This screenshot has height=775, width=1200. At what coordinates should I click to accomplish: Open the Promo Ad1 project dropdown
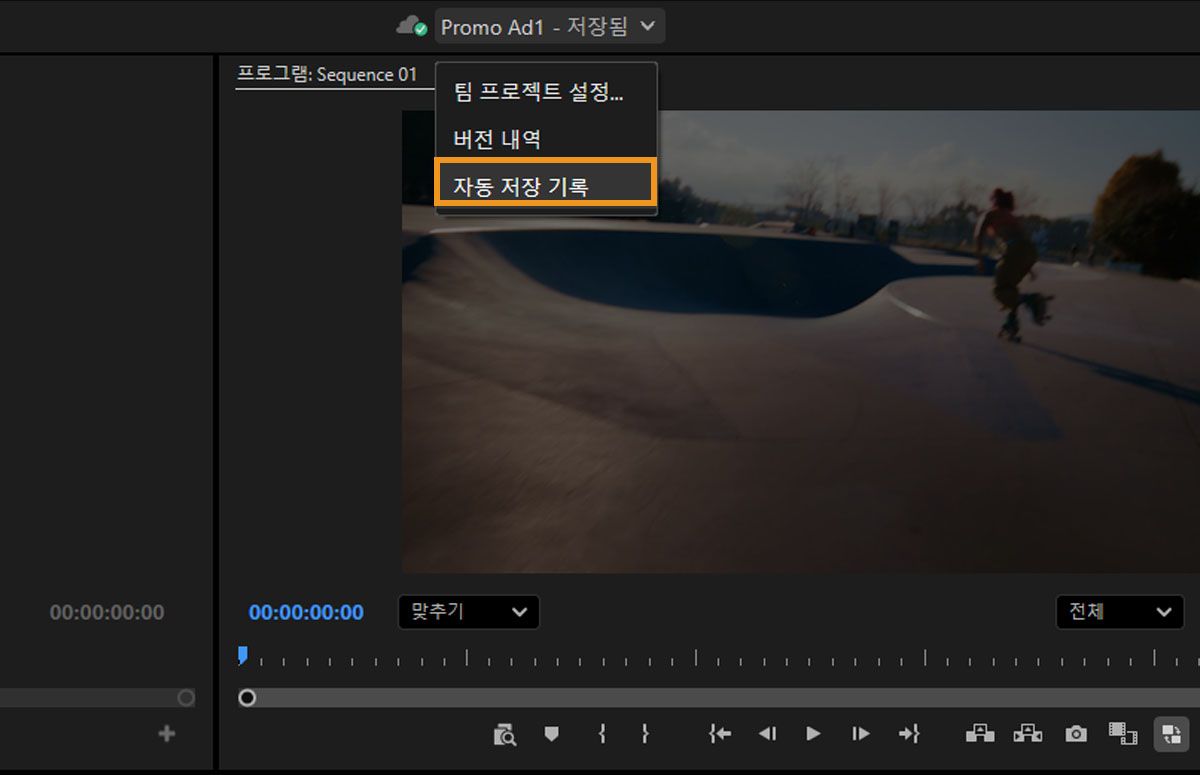click(549, 25)
